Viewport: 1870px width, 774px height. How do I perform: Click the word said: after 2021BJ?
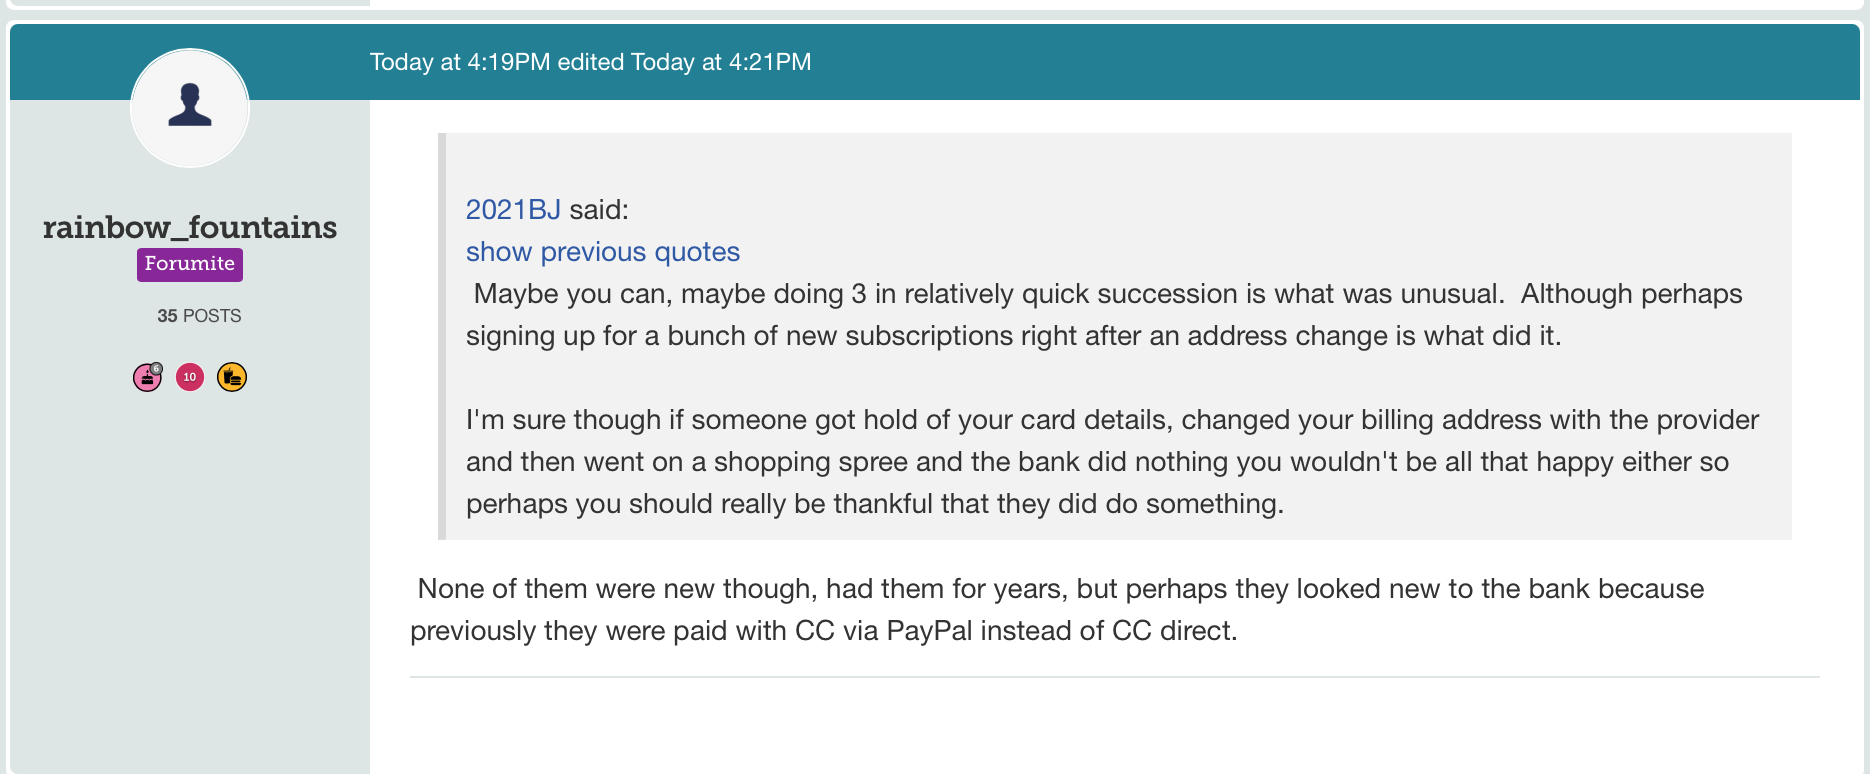coord(599,210)
